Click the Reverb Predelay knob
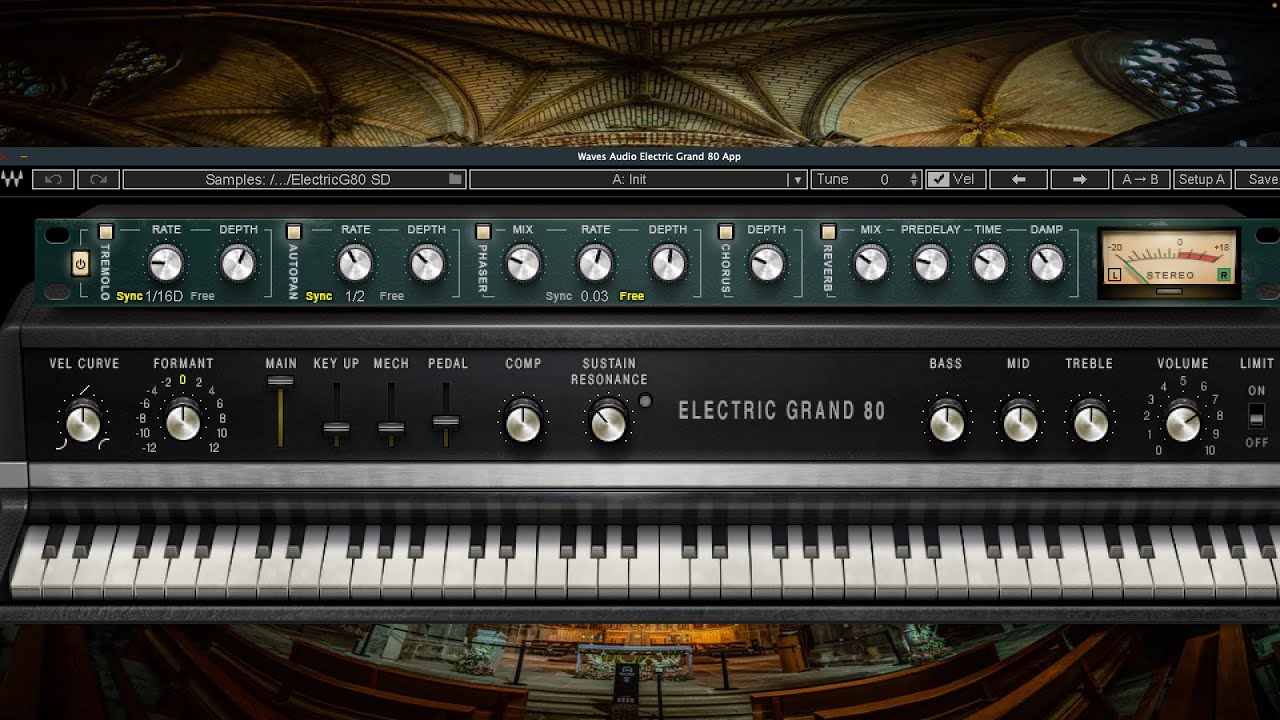Image resolution: width=1280 pixels, height=720 pixels. point(930,264)
